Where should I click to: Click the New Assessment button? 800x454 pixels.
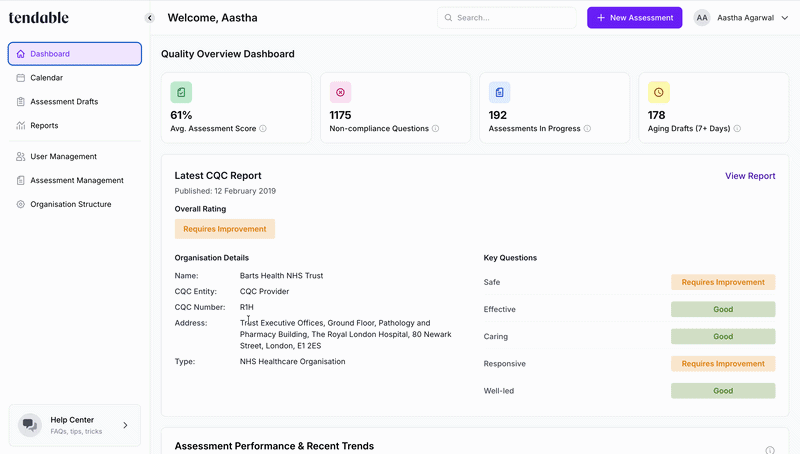coord(635,18)
